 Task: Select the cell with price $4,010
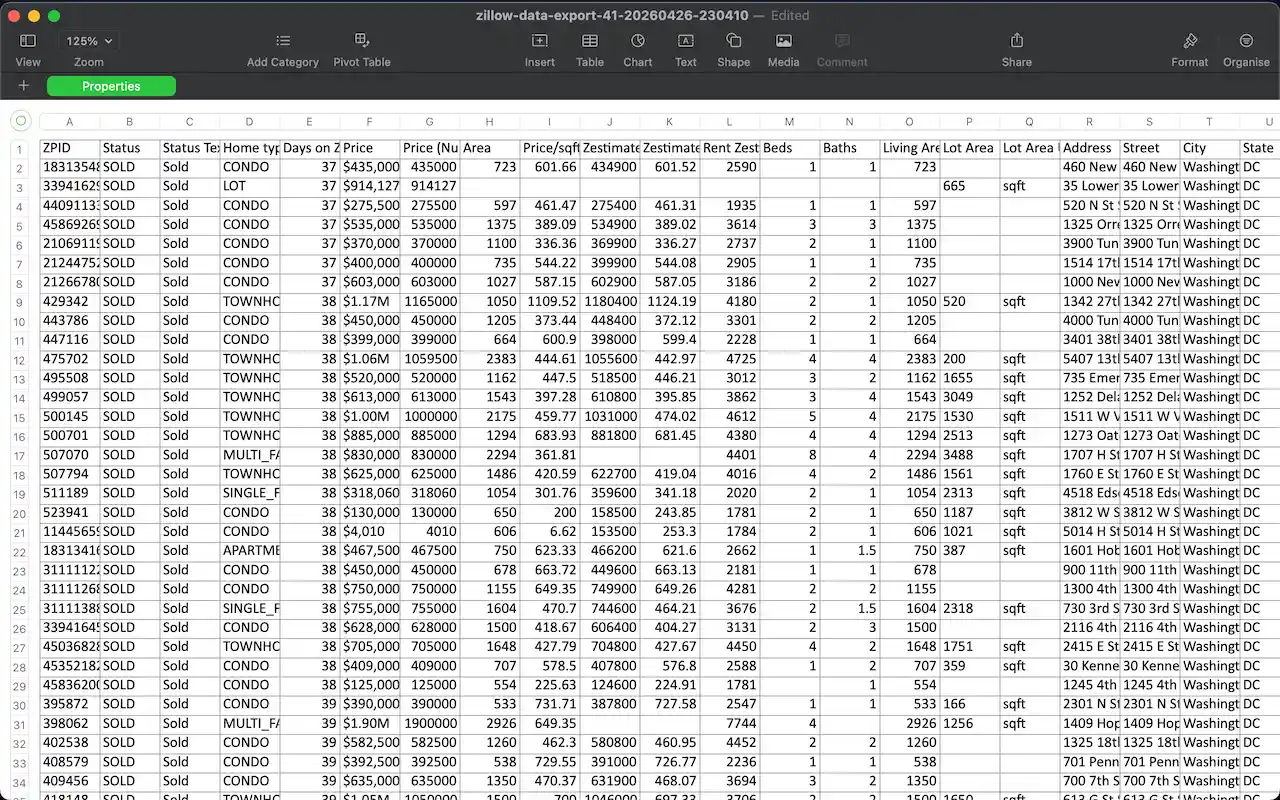coord(370,532)
